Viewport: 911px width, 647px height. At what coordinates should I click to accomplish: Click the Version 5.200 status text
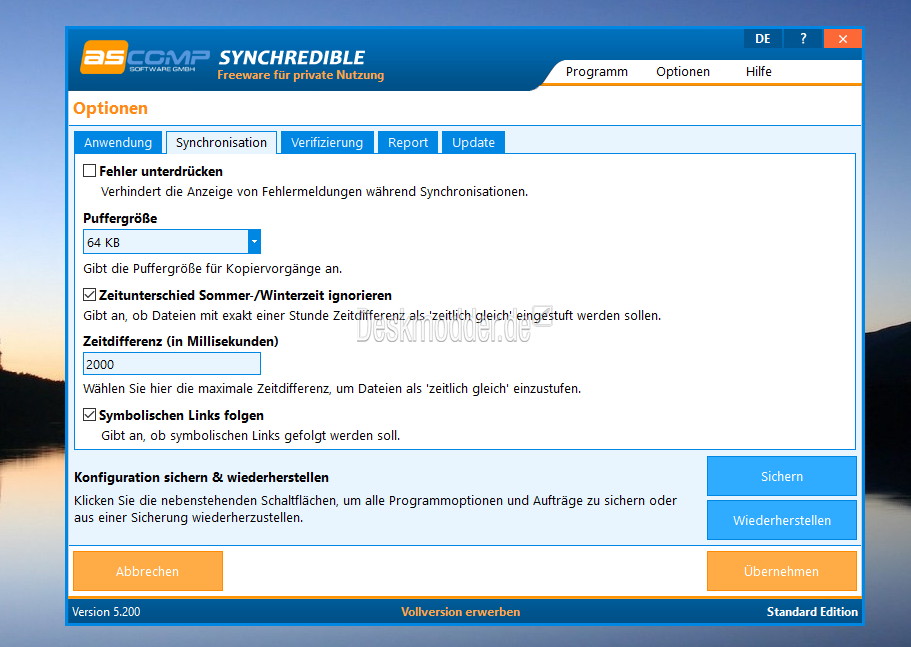(106, 612)
